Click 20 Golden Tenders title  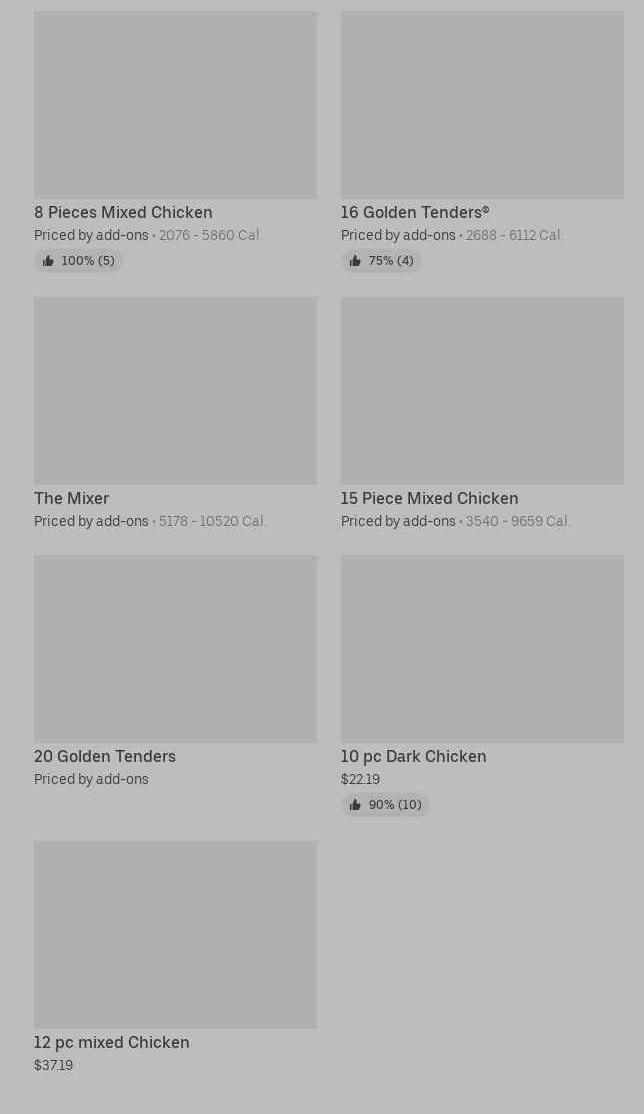click(x=105, y=756)
